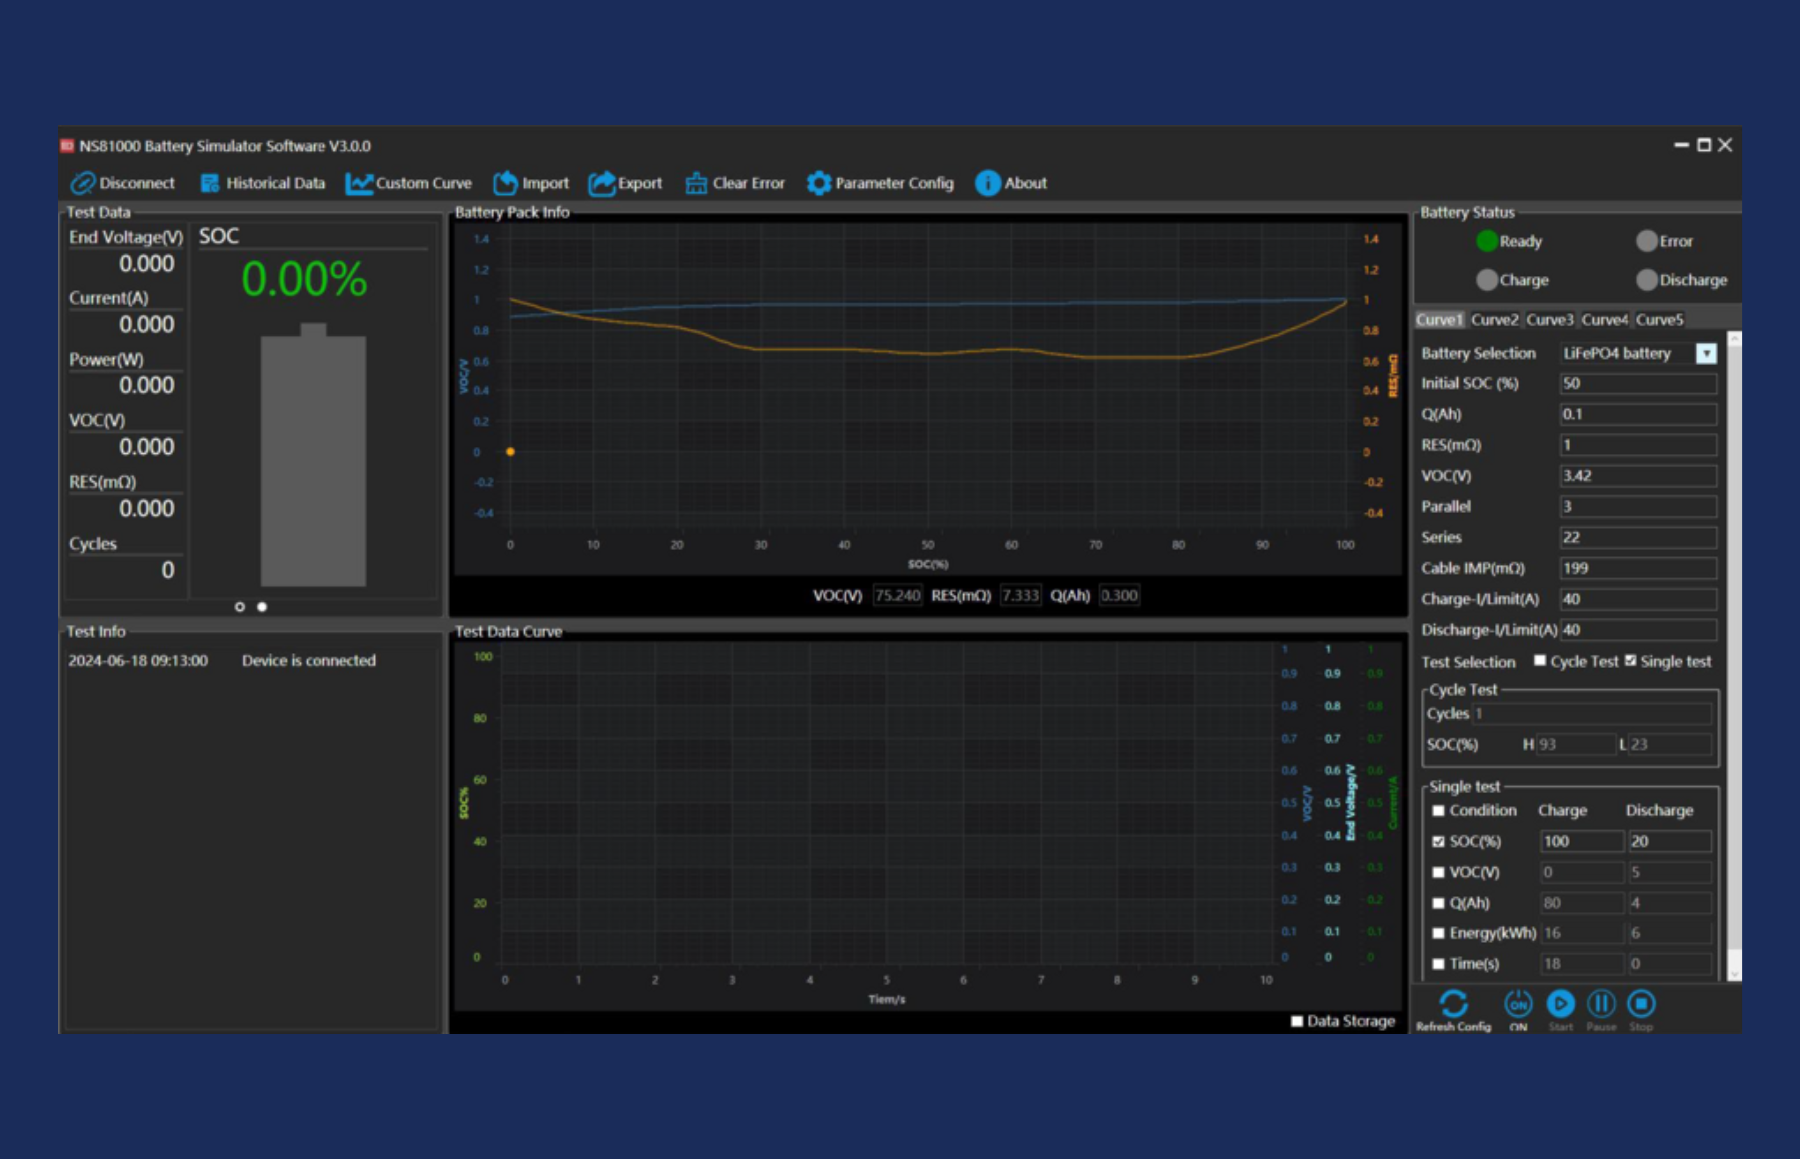This screenshot has width=1800, height=1159.
Task: Click the Disconnect link icon
Action: (83, 183)
